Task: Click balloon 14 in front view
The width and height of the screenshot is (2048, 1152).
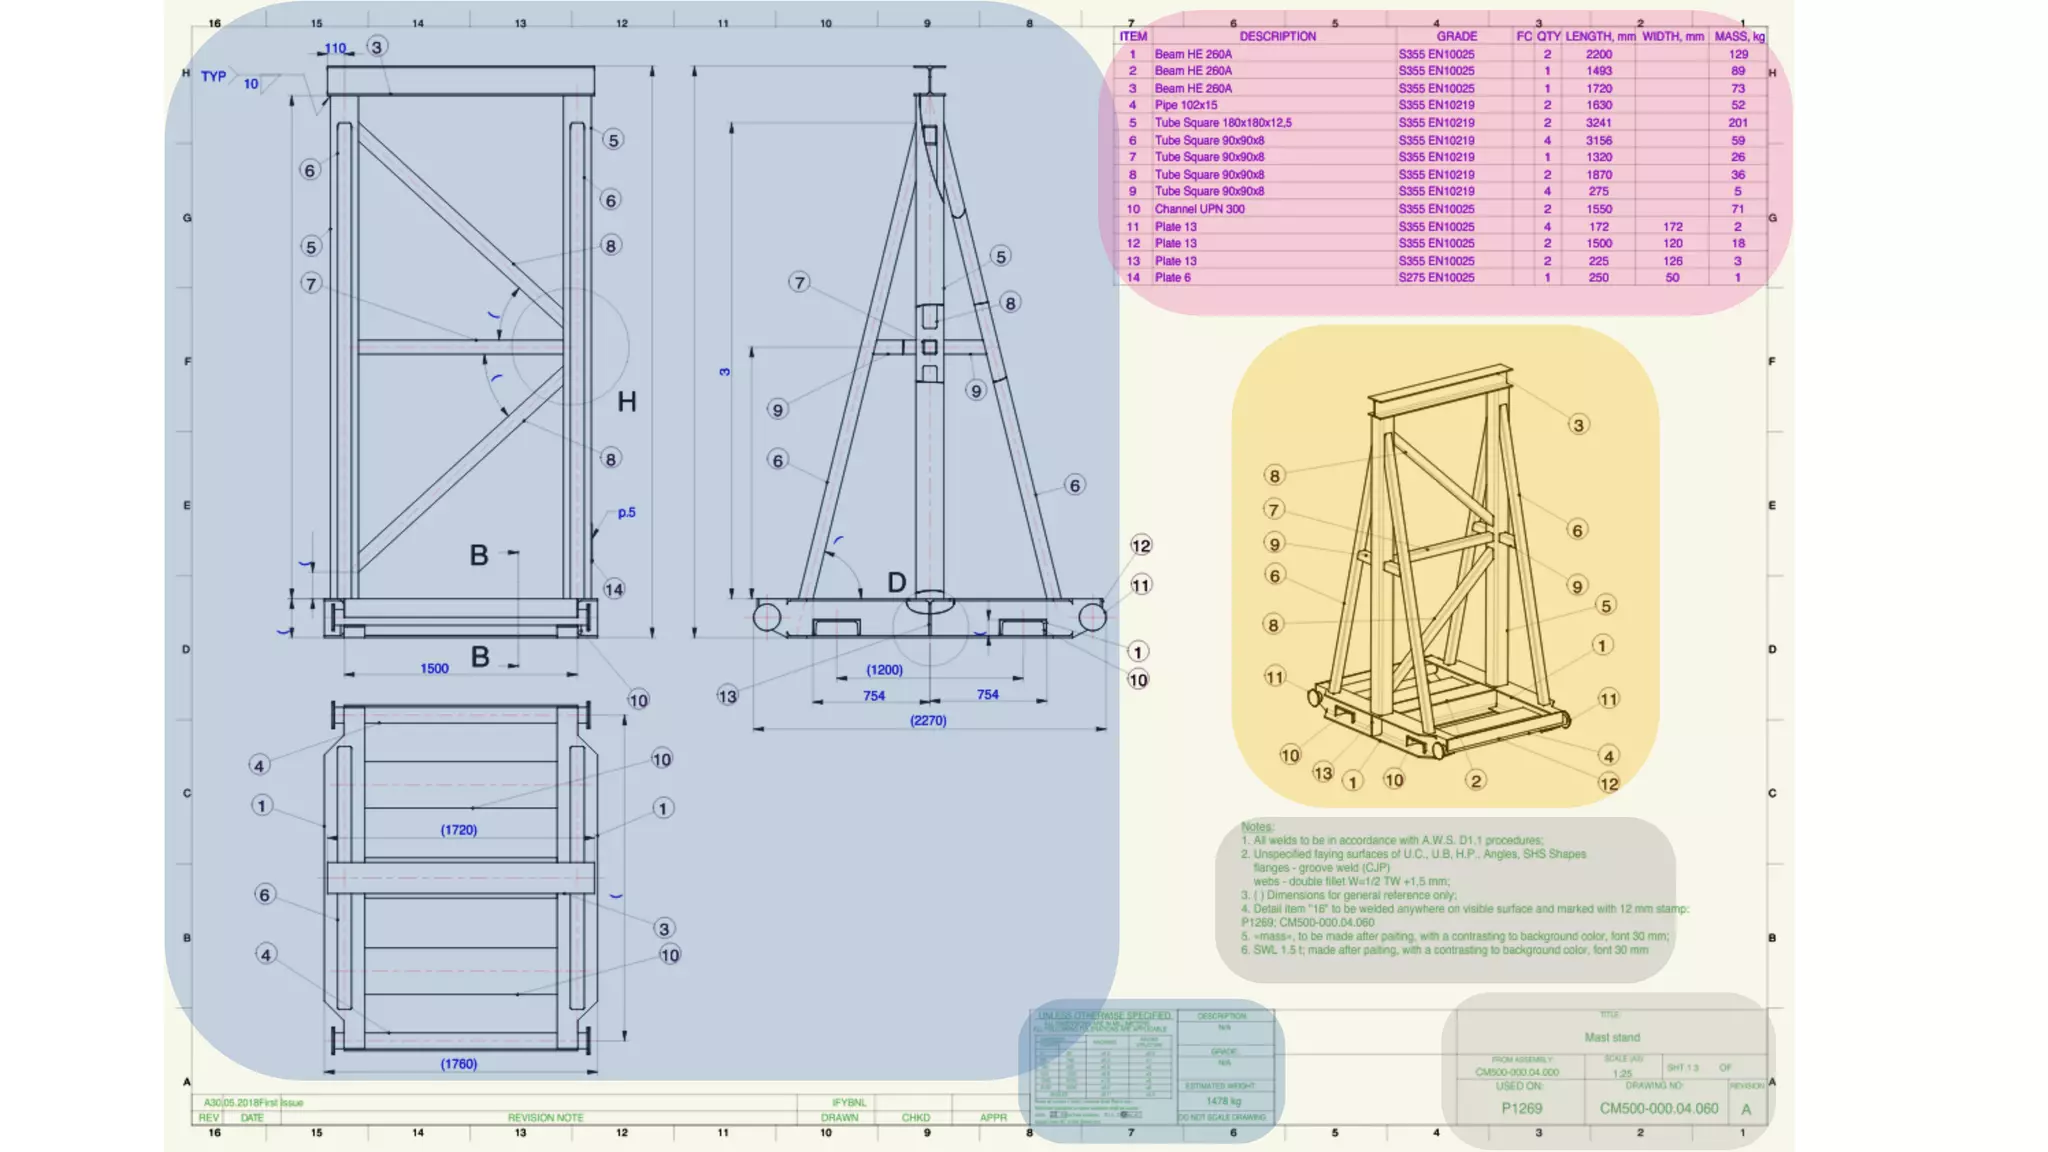Action: (614, 589)
